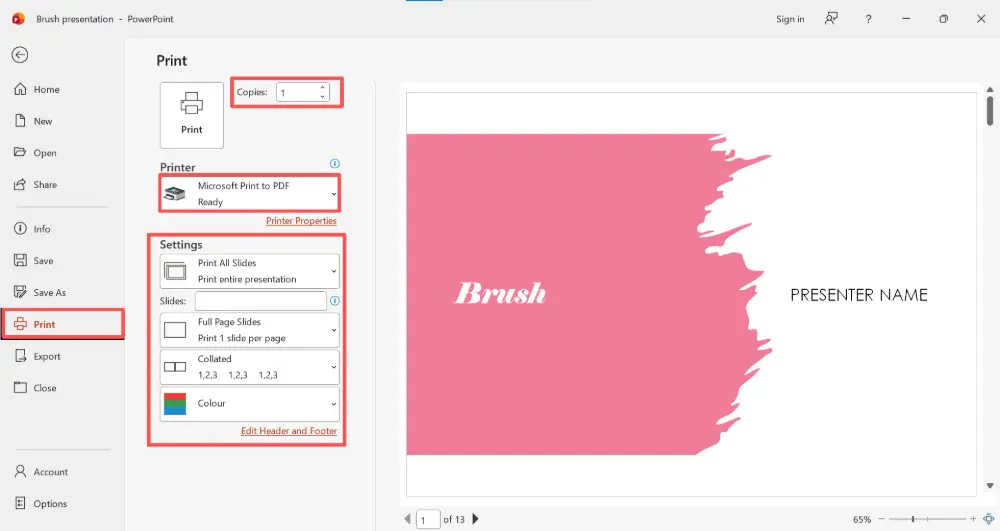Expand the Print All Slides dropdown
This screenshot has width=1000, height=531.
[x=249, y=271]
